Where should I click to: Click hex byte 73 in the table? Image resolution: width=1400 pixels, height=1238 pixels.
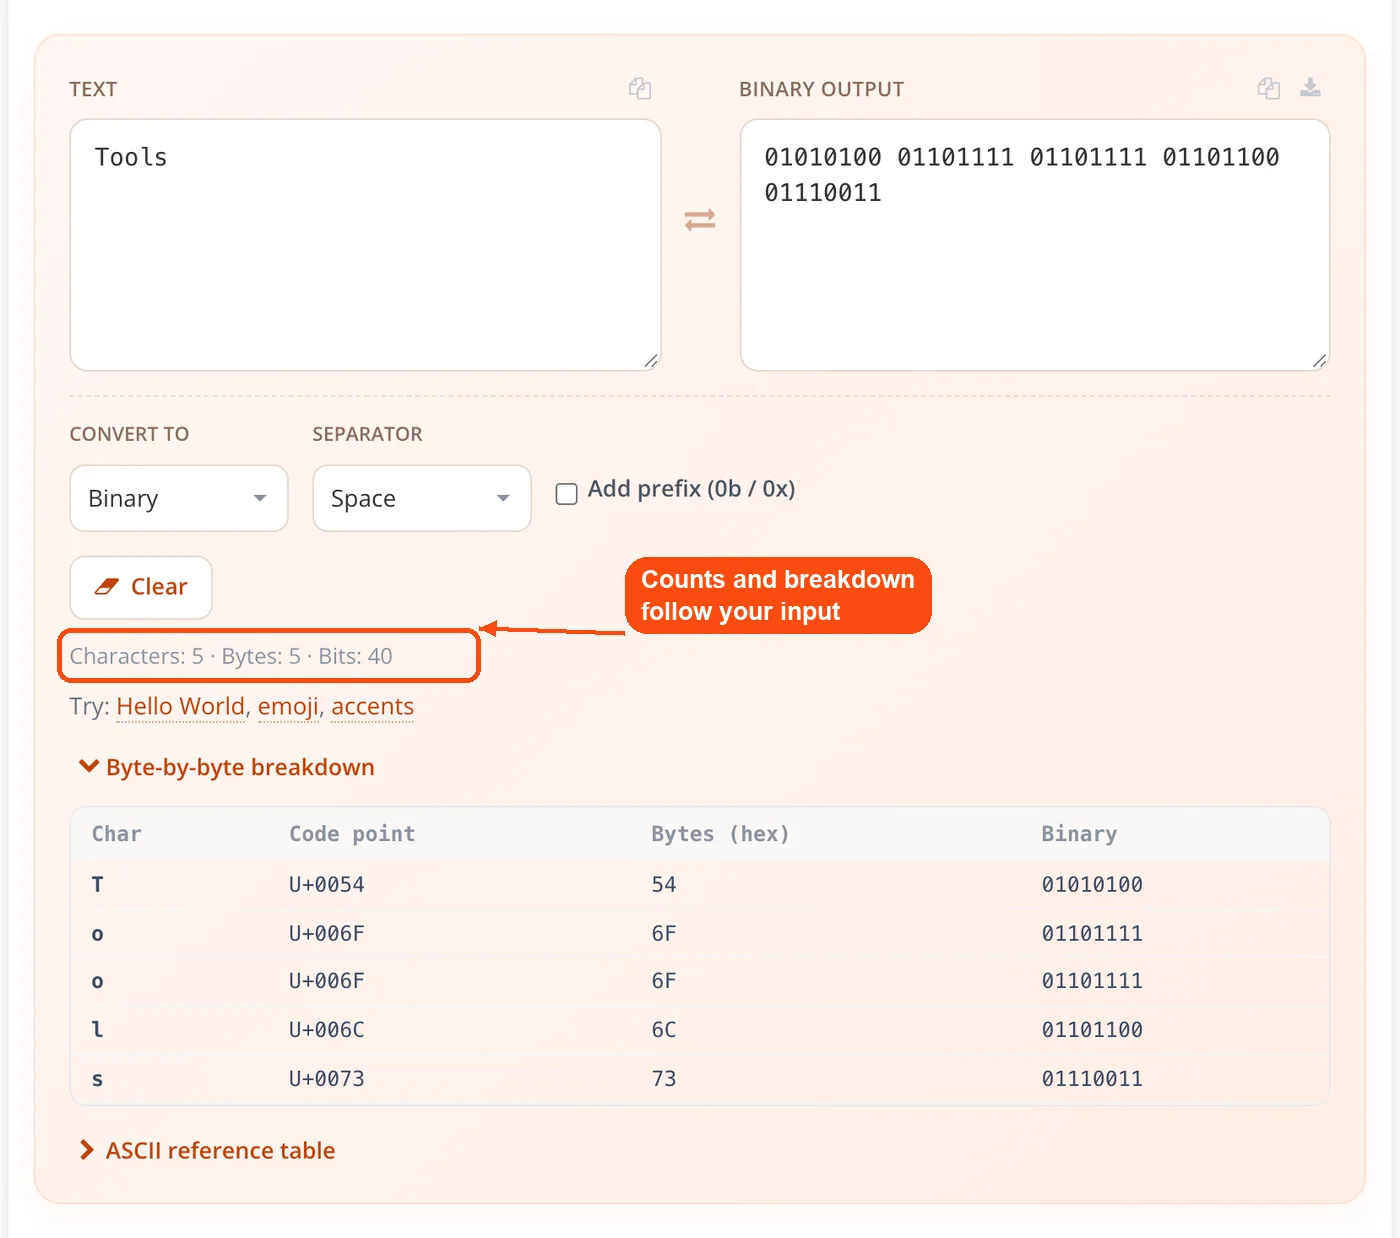[664, 1079]
